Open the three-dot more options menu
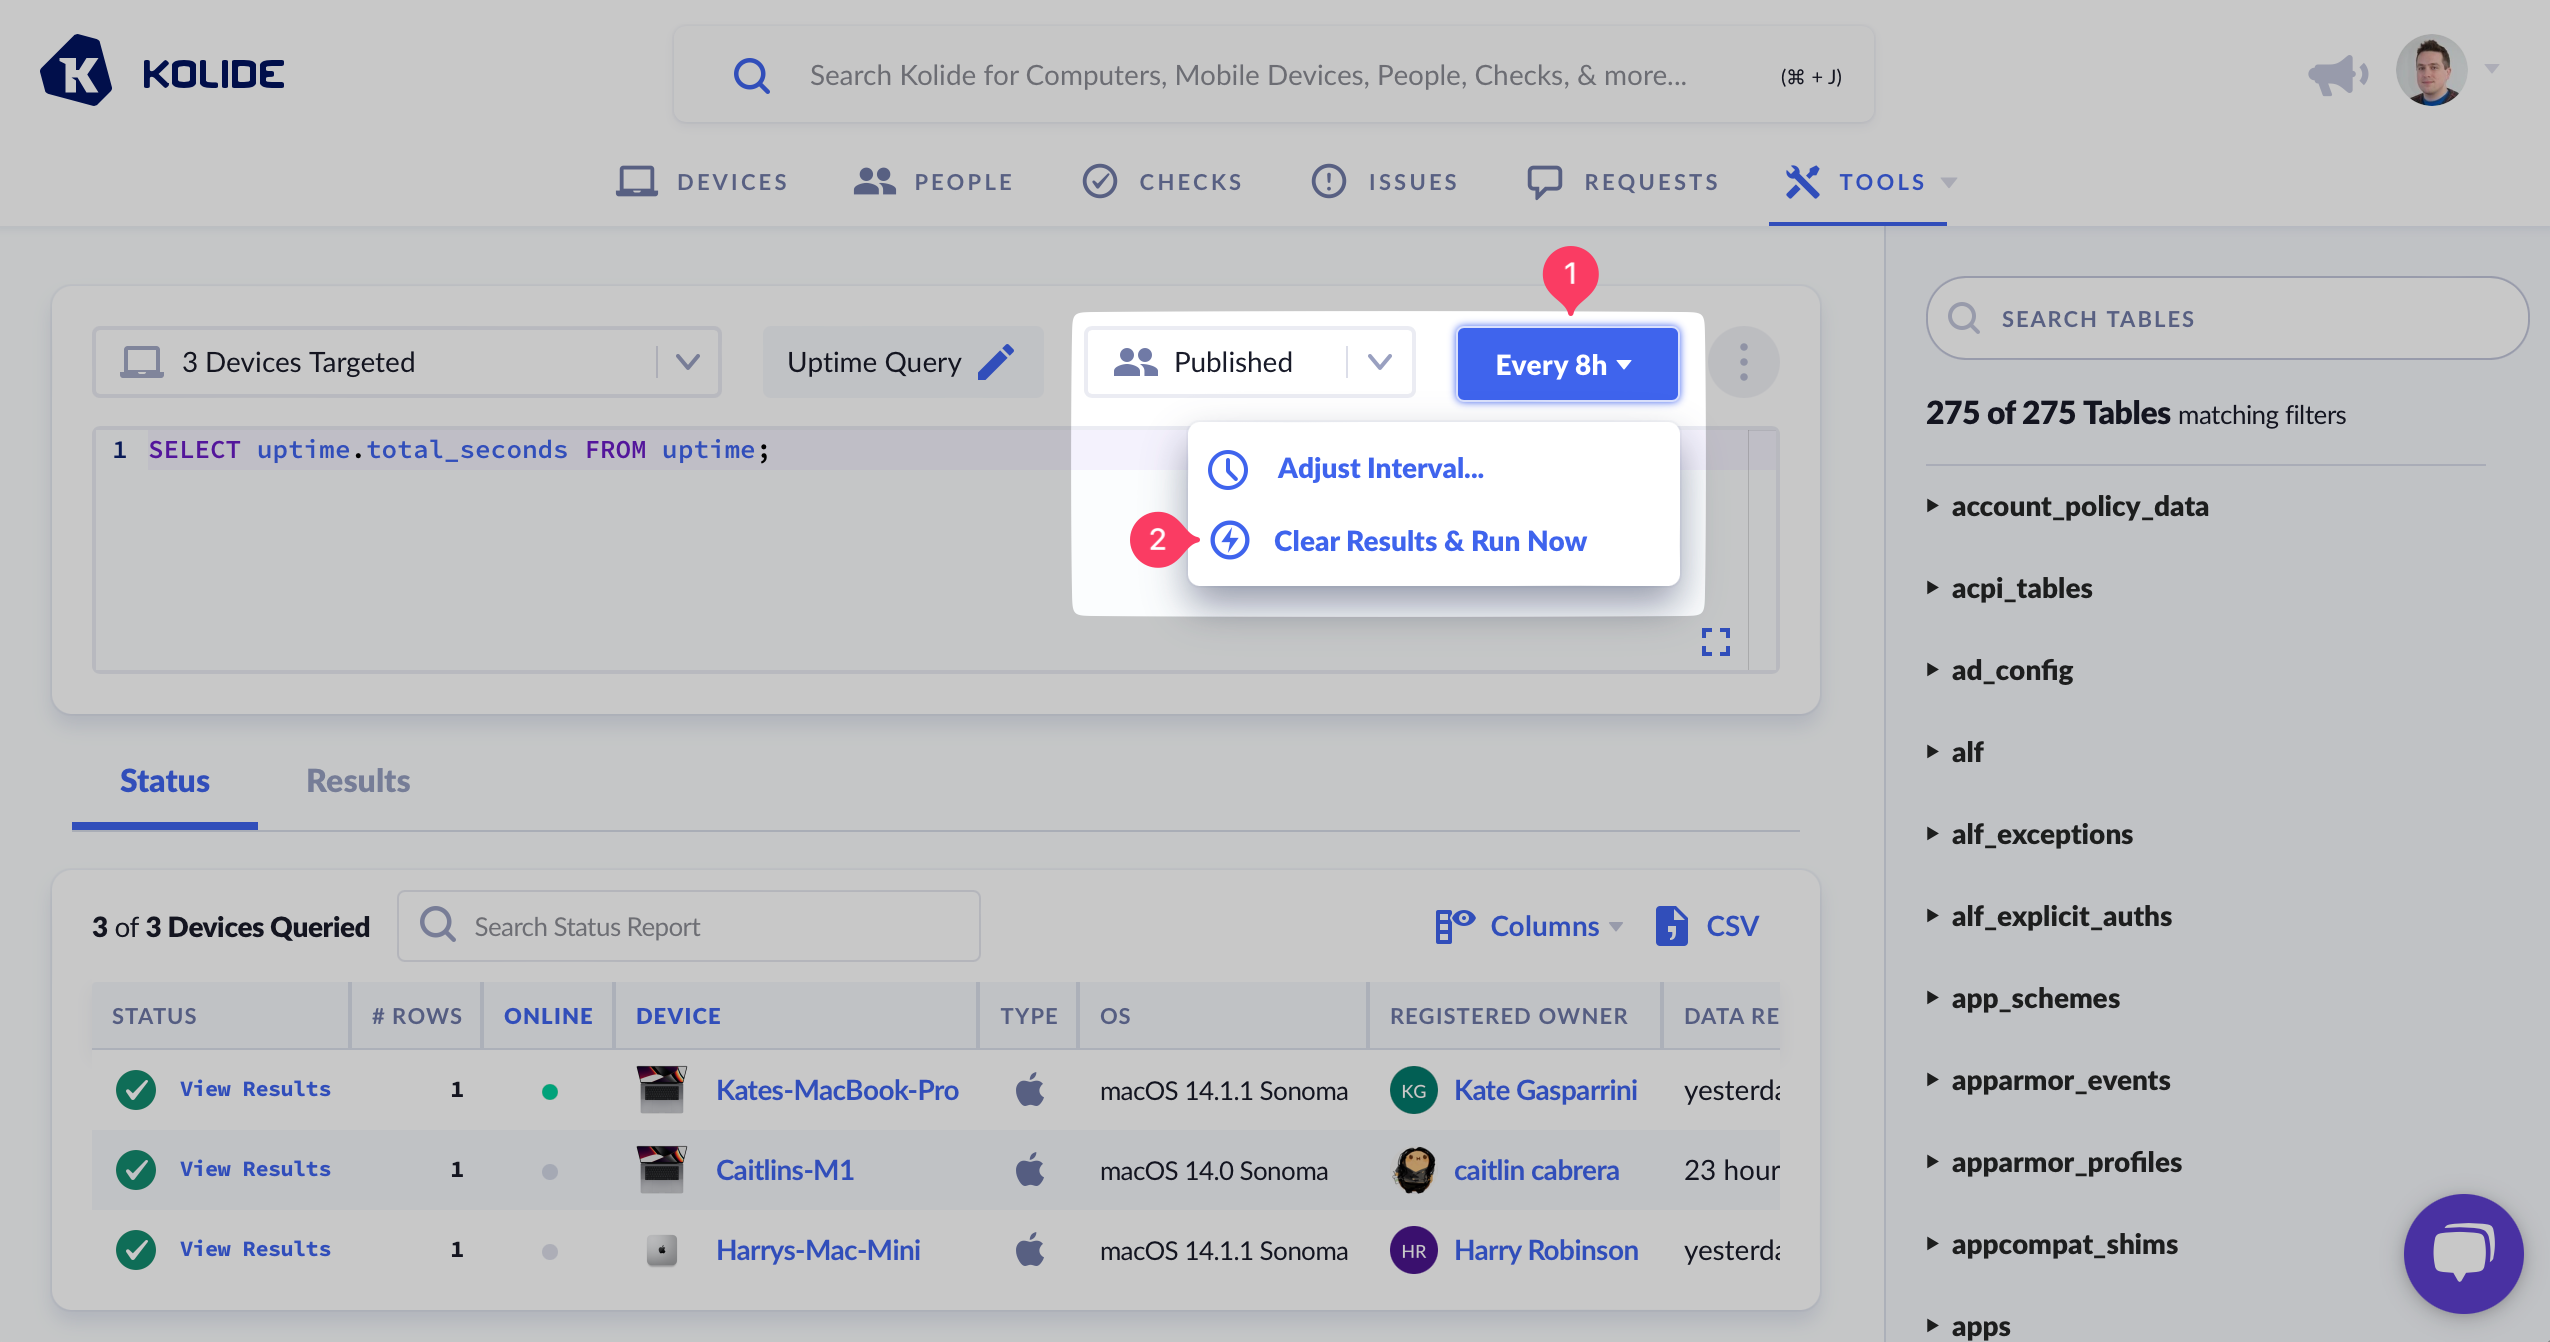The image size is (2550, 1342). (x=1743, y=362)
